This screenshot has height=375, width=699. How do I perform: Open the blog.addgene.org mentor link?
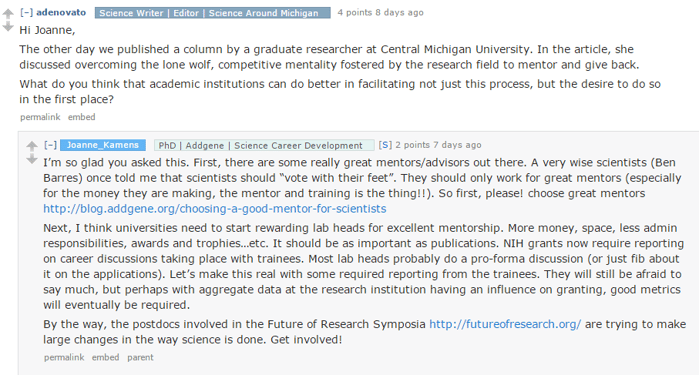[215, 209]
